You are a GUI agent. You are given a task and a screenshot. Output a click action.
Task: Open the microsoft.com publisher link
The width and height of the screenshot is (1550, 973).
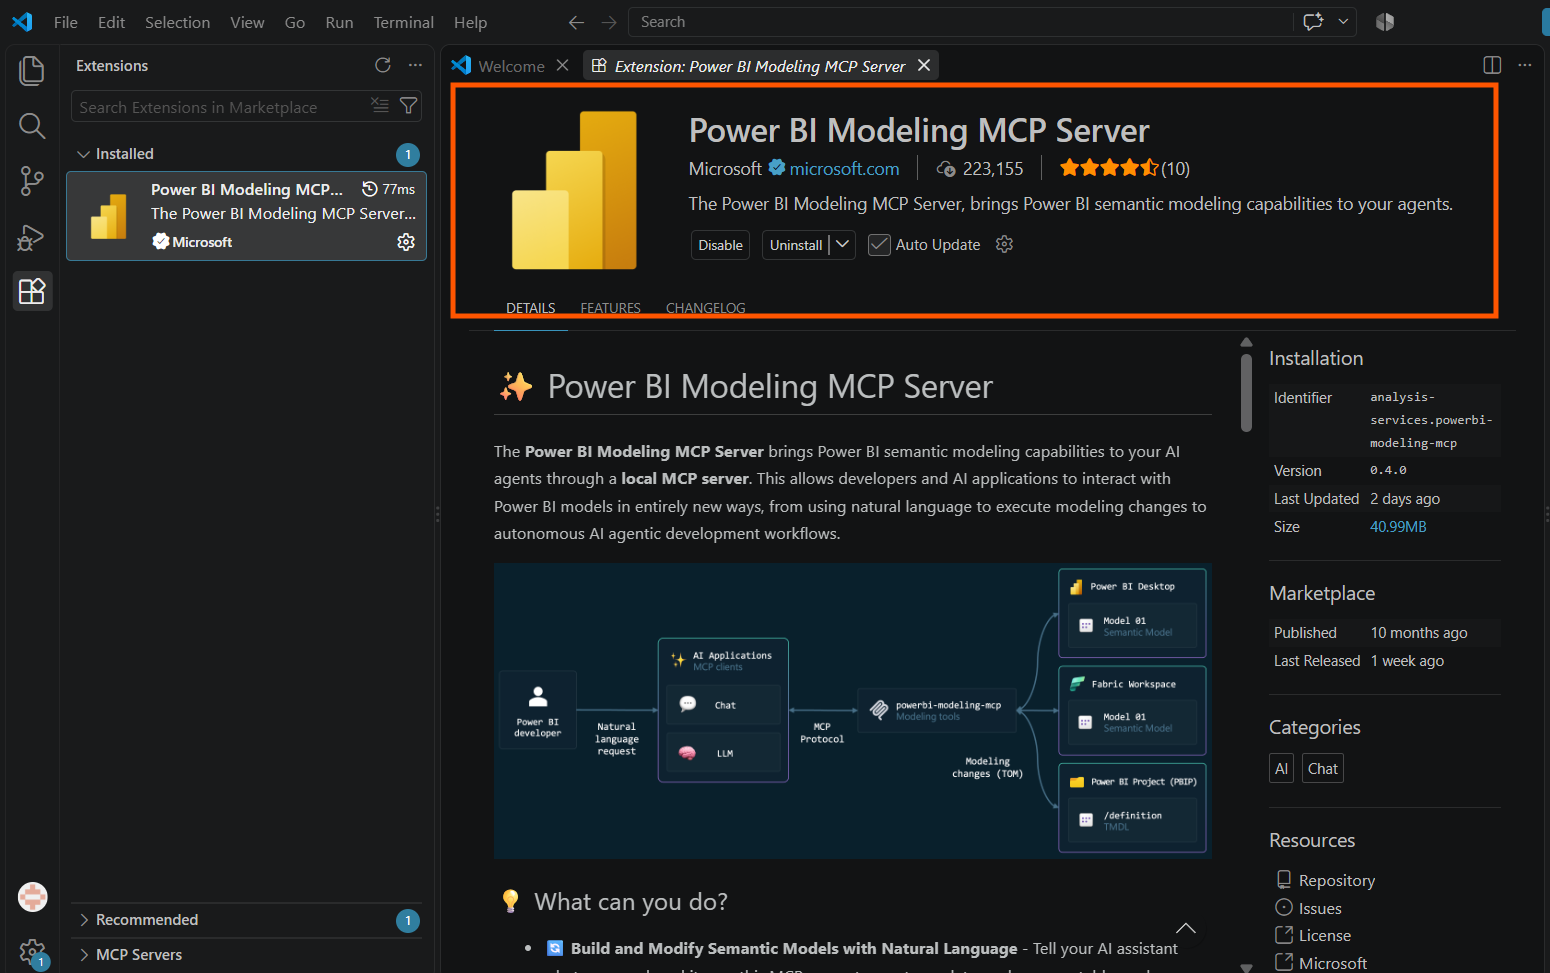[844, 168]
